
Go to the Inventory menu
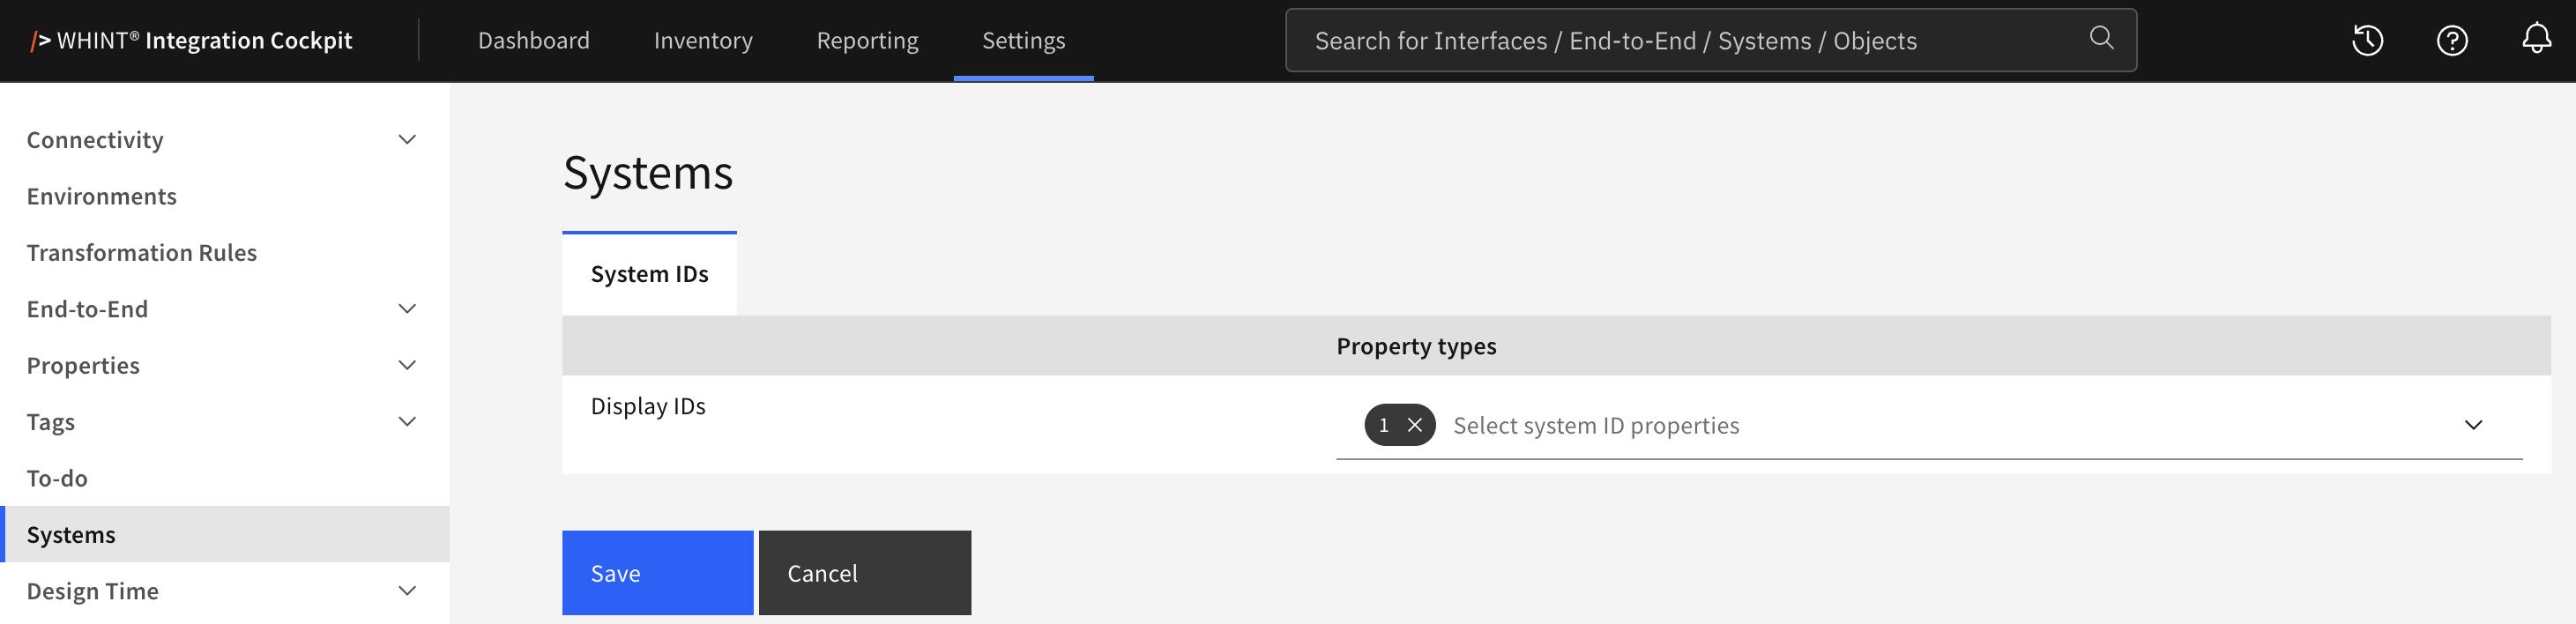tap(703, 40)
